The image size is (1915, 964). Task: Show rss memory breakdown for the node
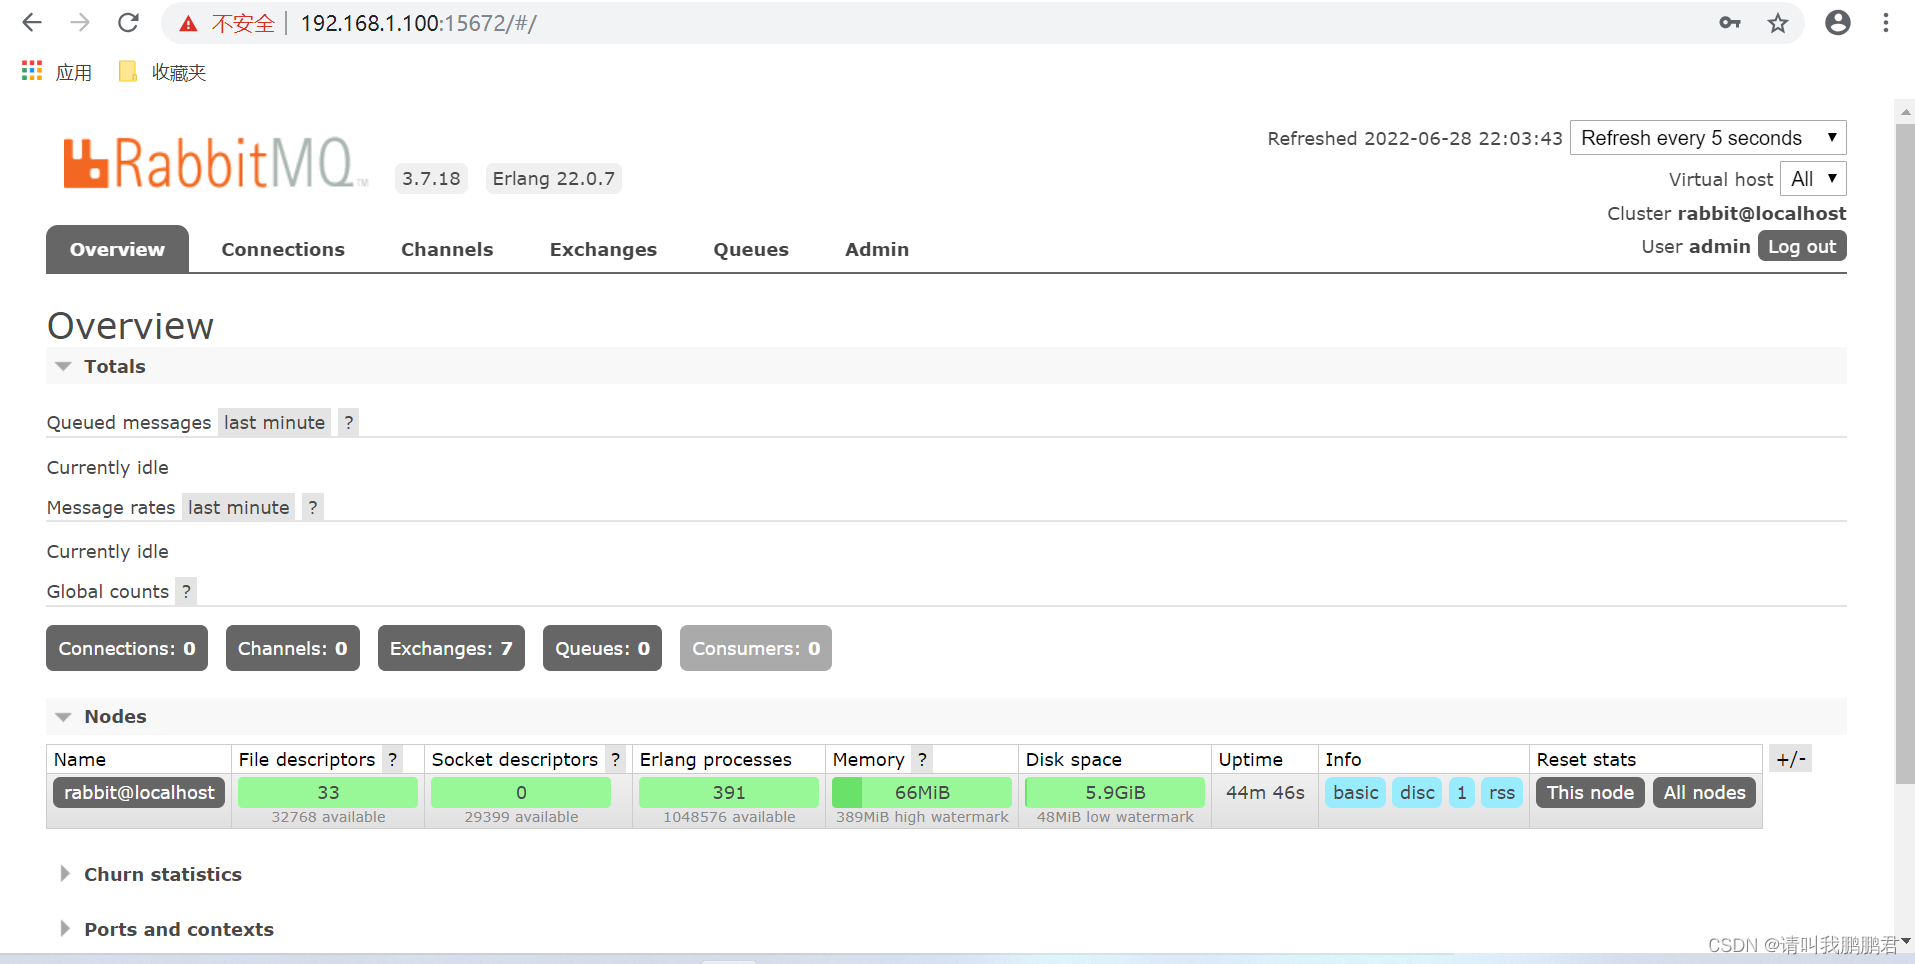(1502, 792)
